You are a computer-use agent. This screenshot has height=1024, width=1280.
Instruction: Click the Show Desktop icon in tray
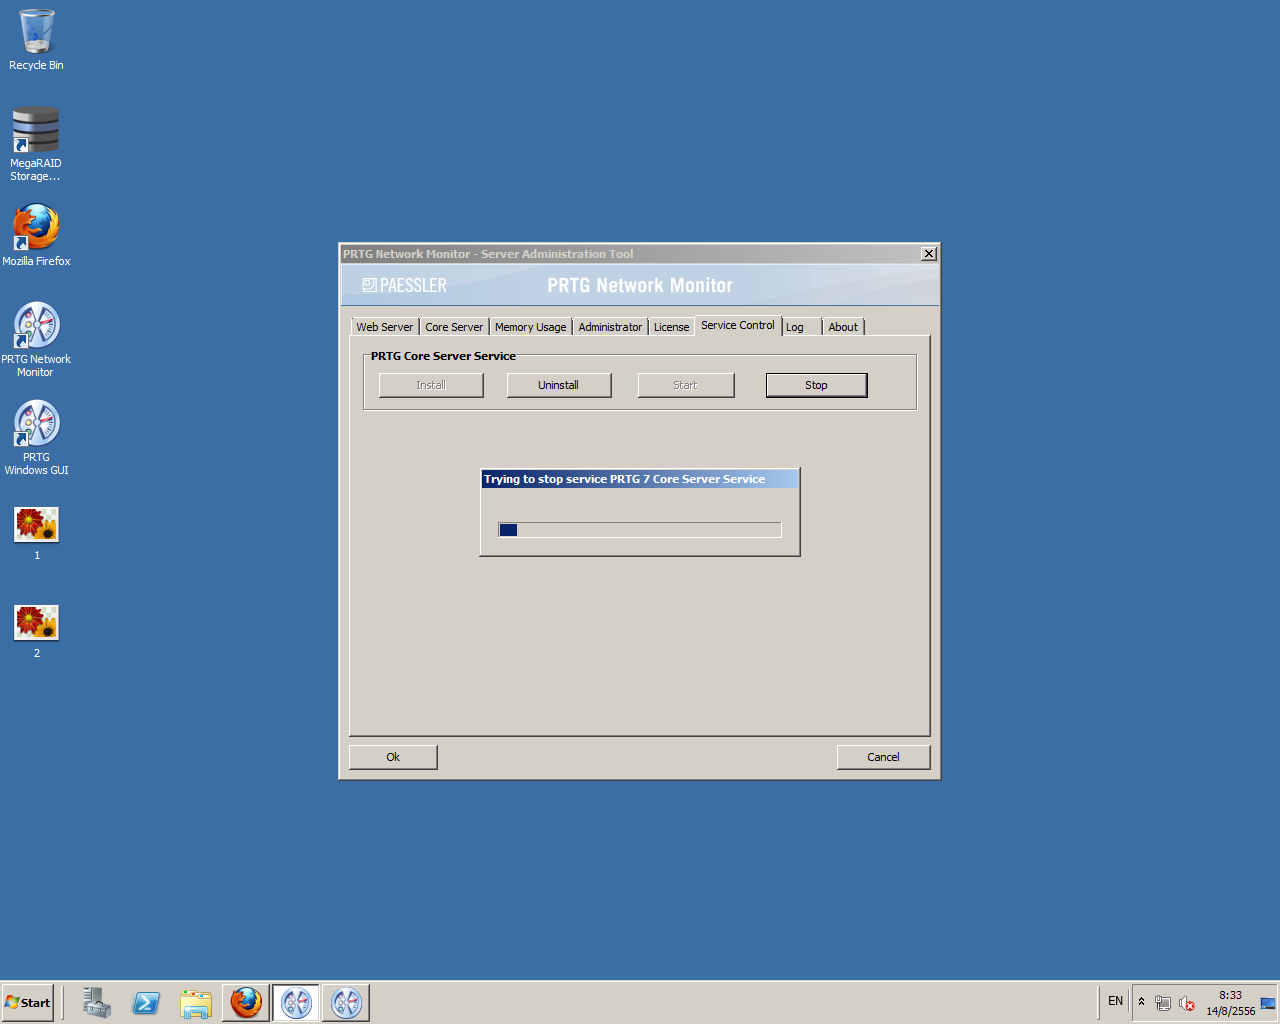tap(1268, 1003)
